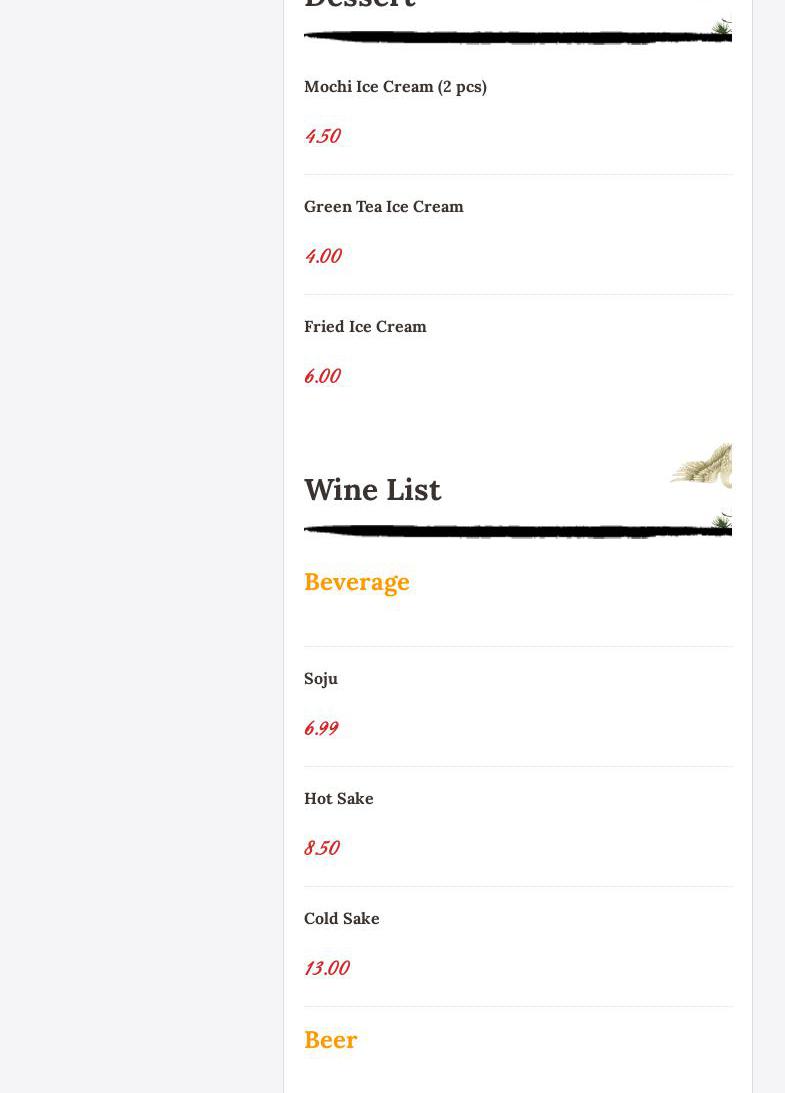Click the Mochi Ice Cream (2 pcs) item
Image resolution: width=785 pixels, height=1093 pixels.
coord(395,87)
